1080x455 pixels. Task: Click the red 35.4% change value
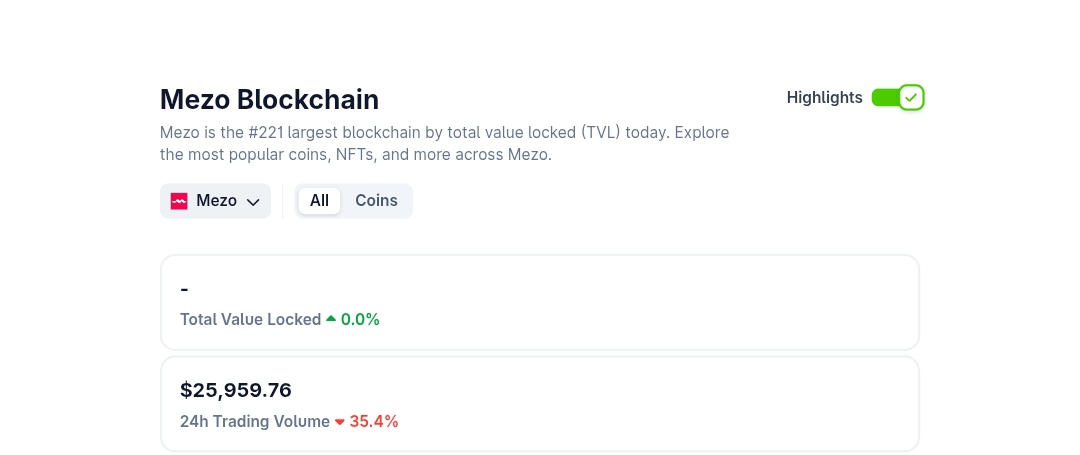click(x=374, y=422)
